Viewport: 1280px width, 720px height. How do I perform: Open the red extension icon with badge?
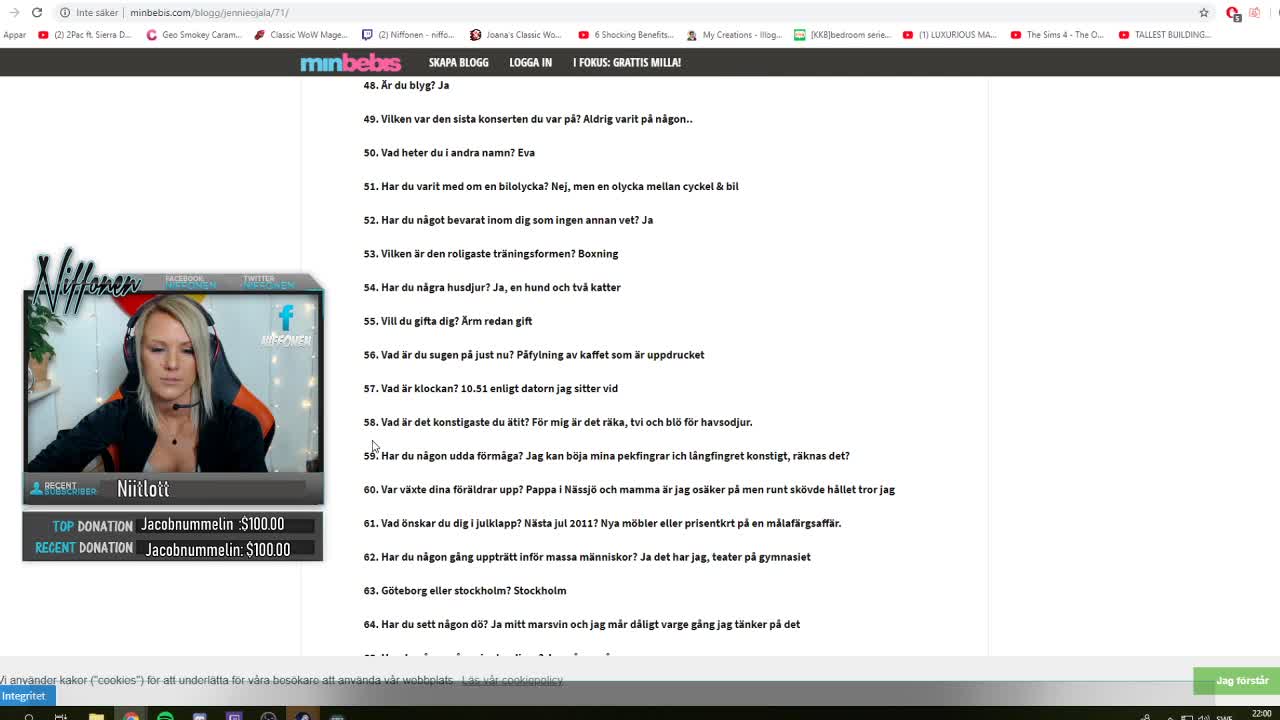1233,13
